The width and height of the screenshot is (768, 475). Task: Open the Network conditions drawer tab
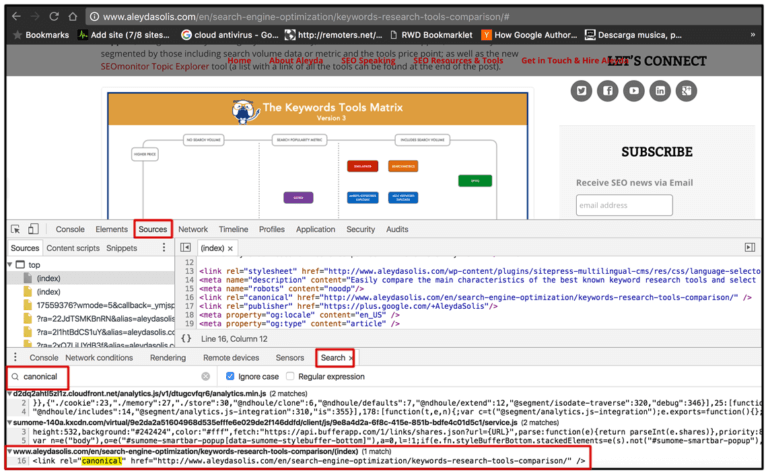[x=99, y=357]
